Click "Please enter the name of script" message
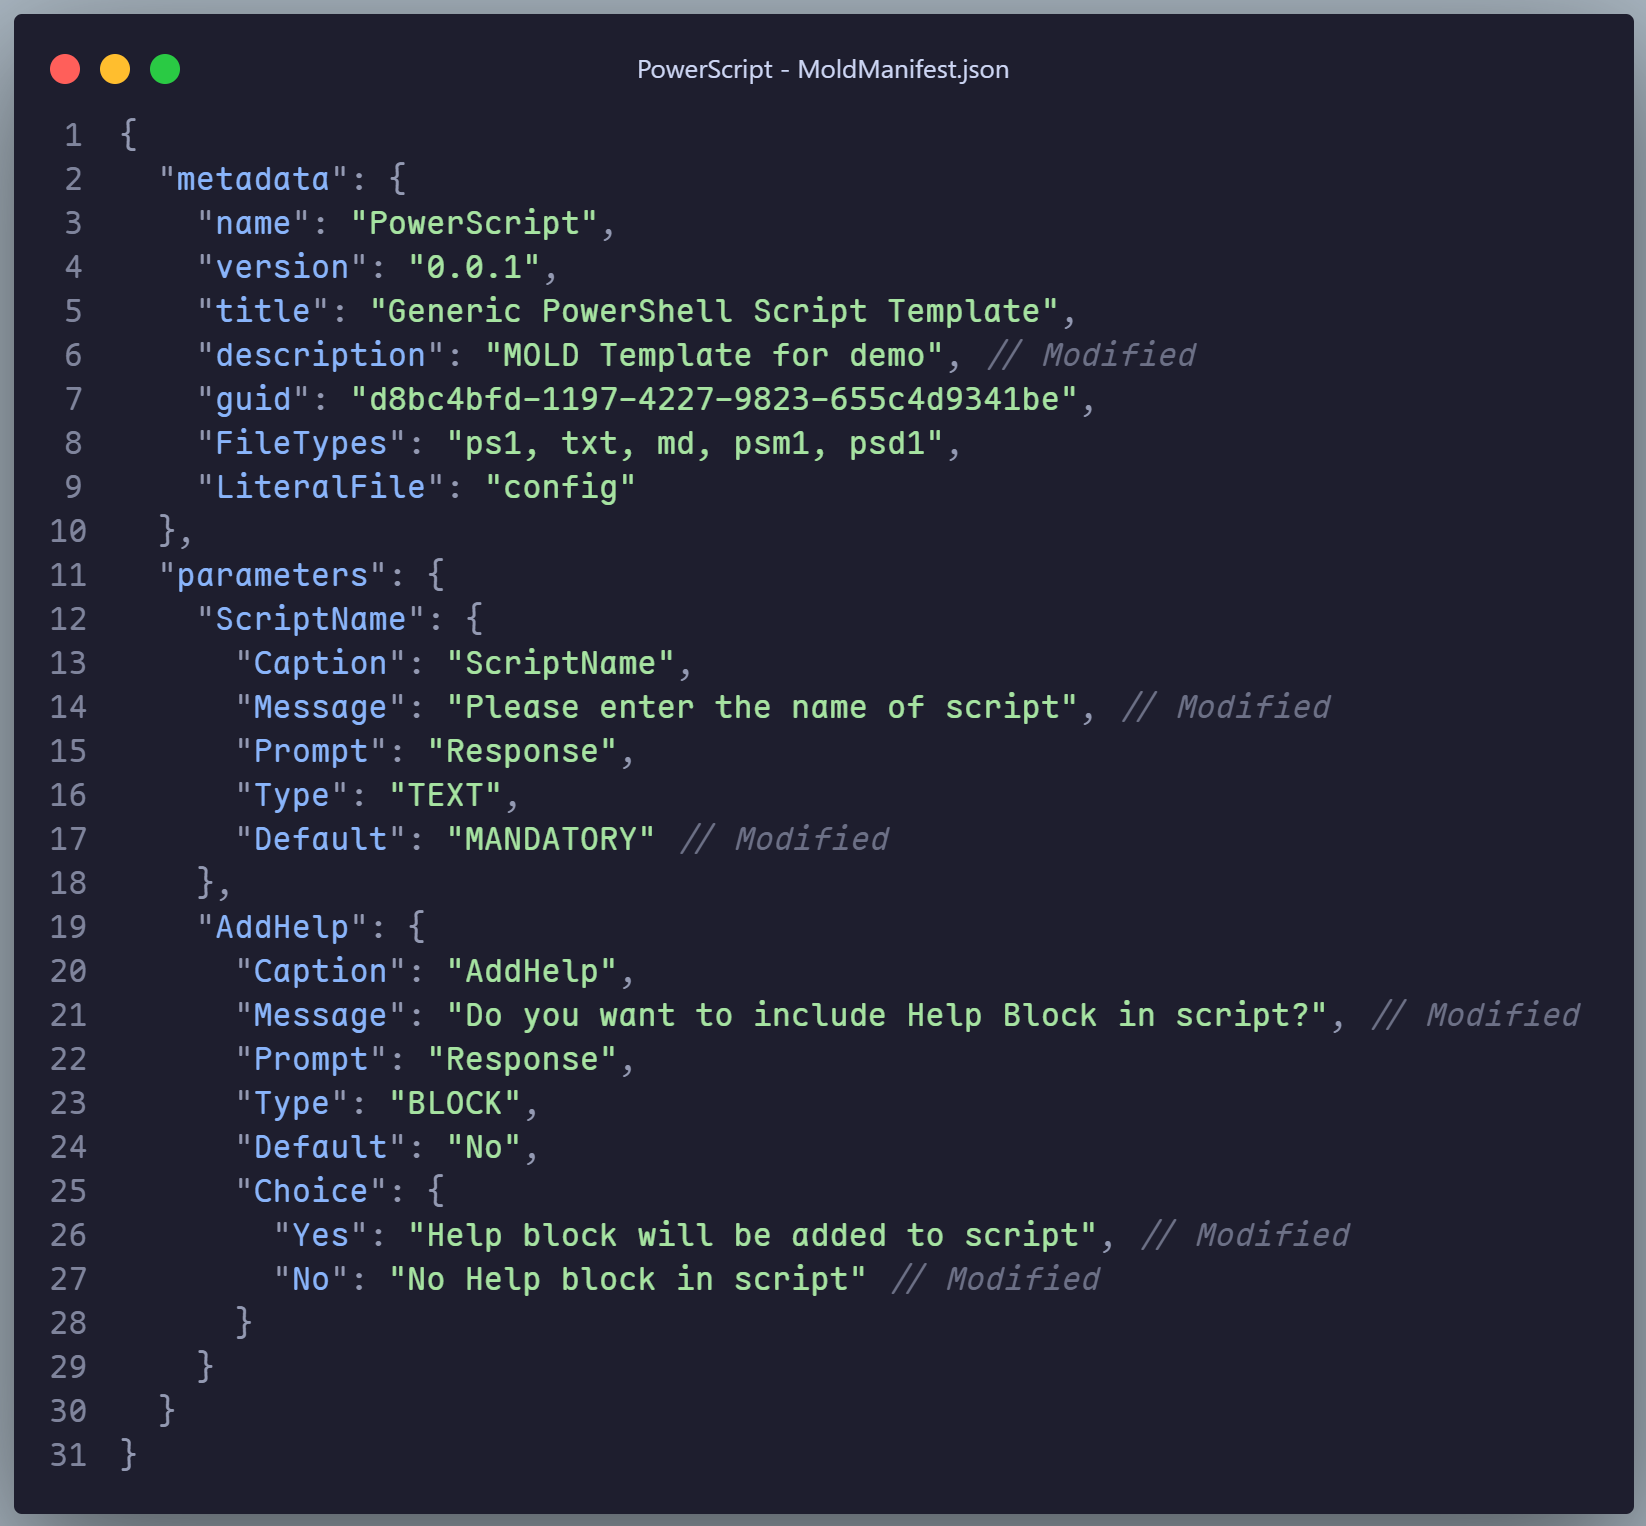Viewport: 1646px width, 1526px height. pyautogui.click(x=762, y=707)
